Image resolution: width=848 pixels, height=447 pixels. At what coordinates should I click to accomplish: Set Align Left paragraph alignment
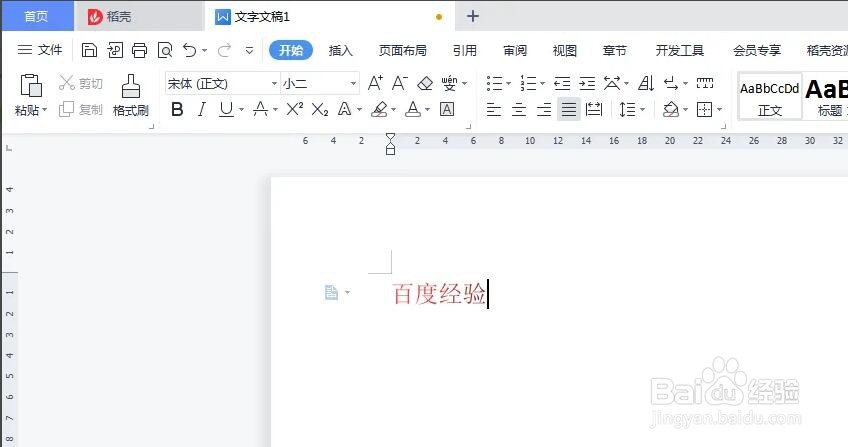tap(494, 110)
